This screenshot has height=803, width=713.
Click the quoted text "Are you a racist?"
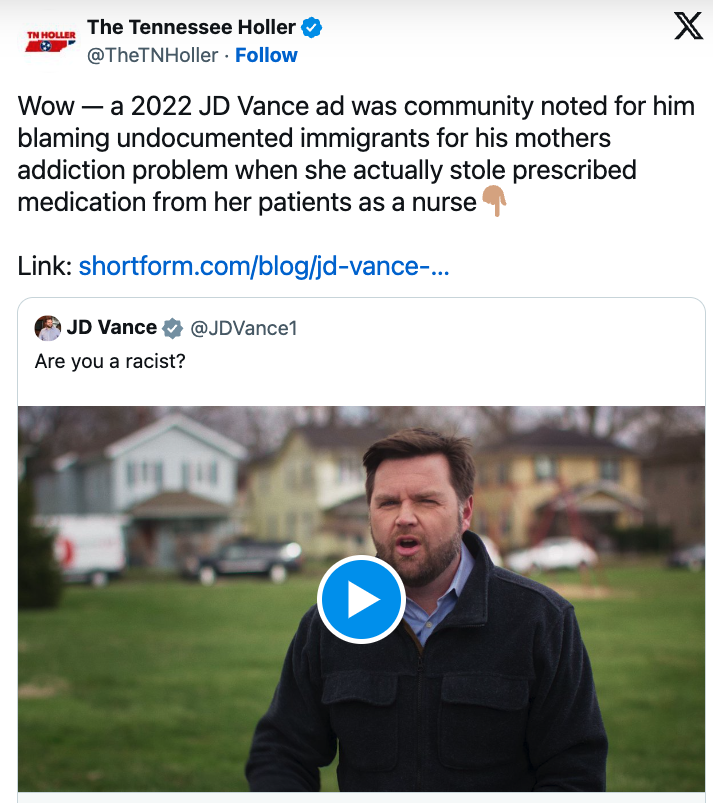pos(110,360)
